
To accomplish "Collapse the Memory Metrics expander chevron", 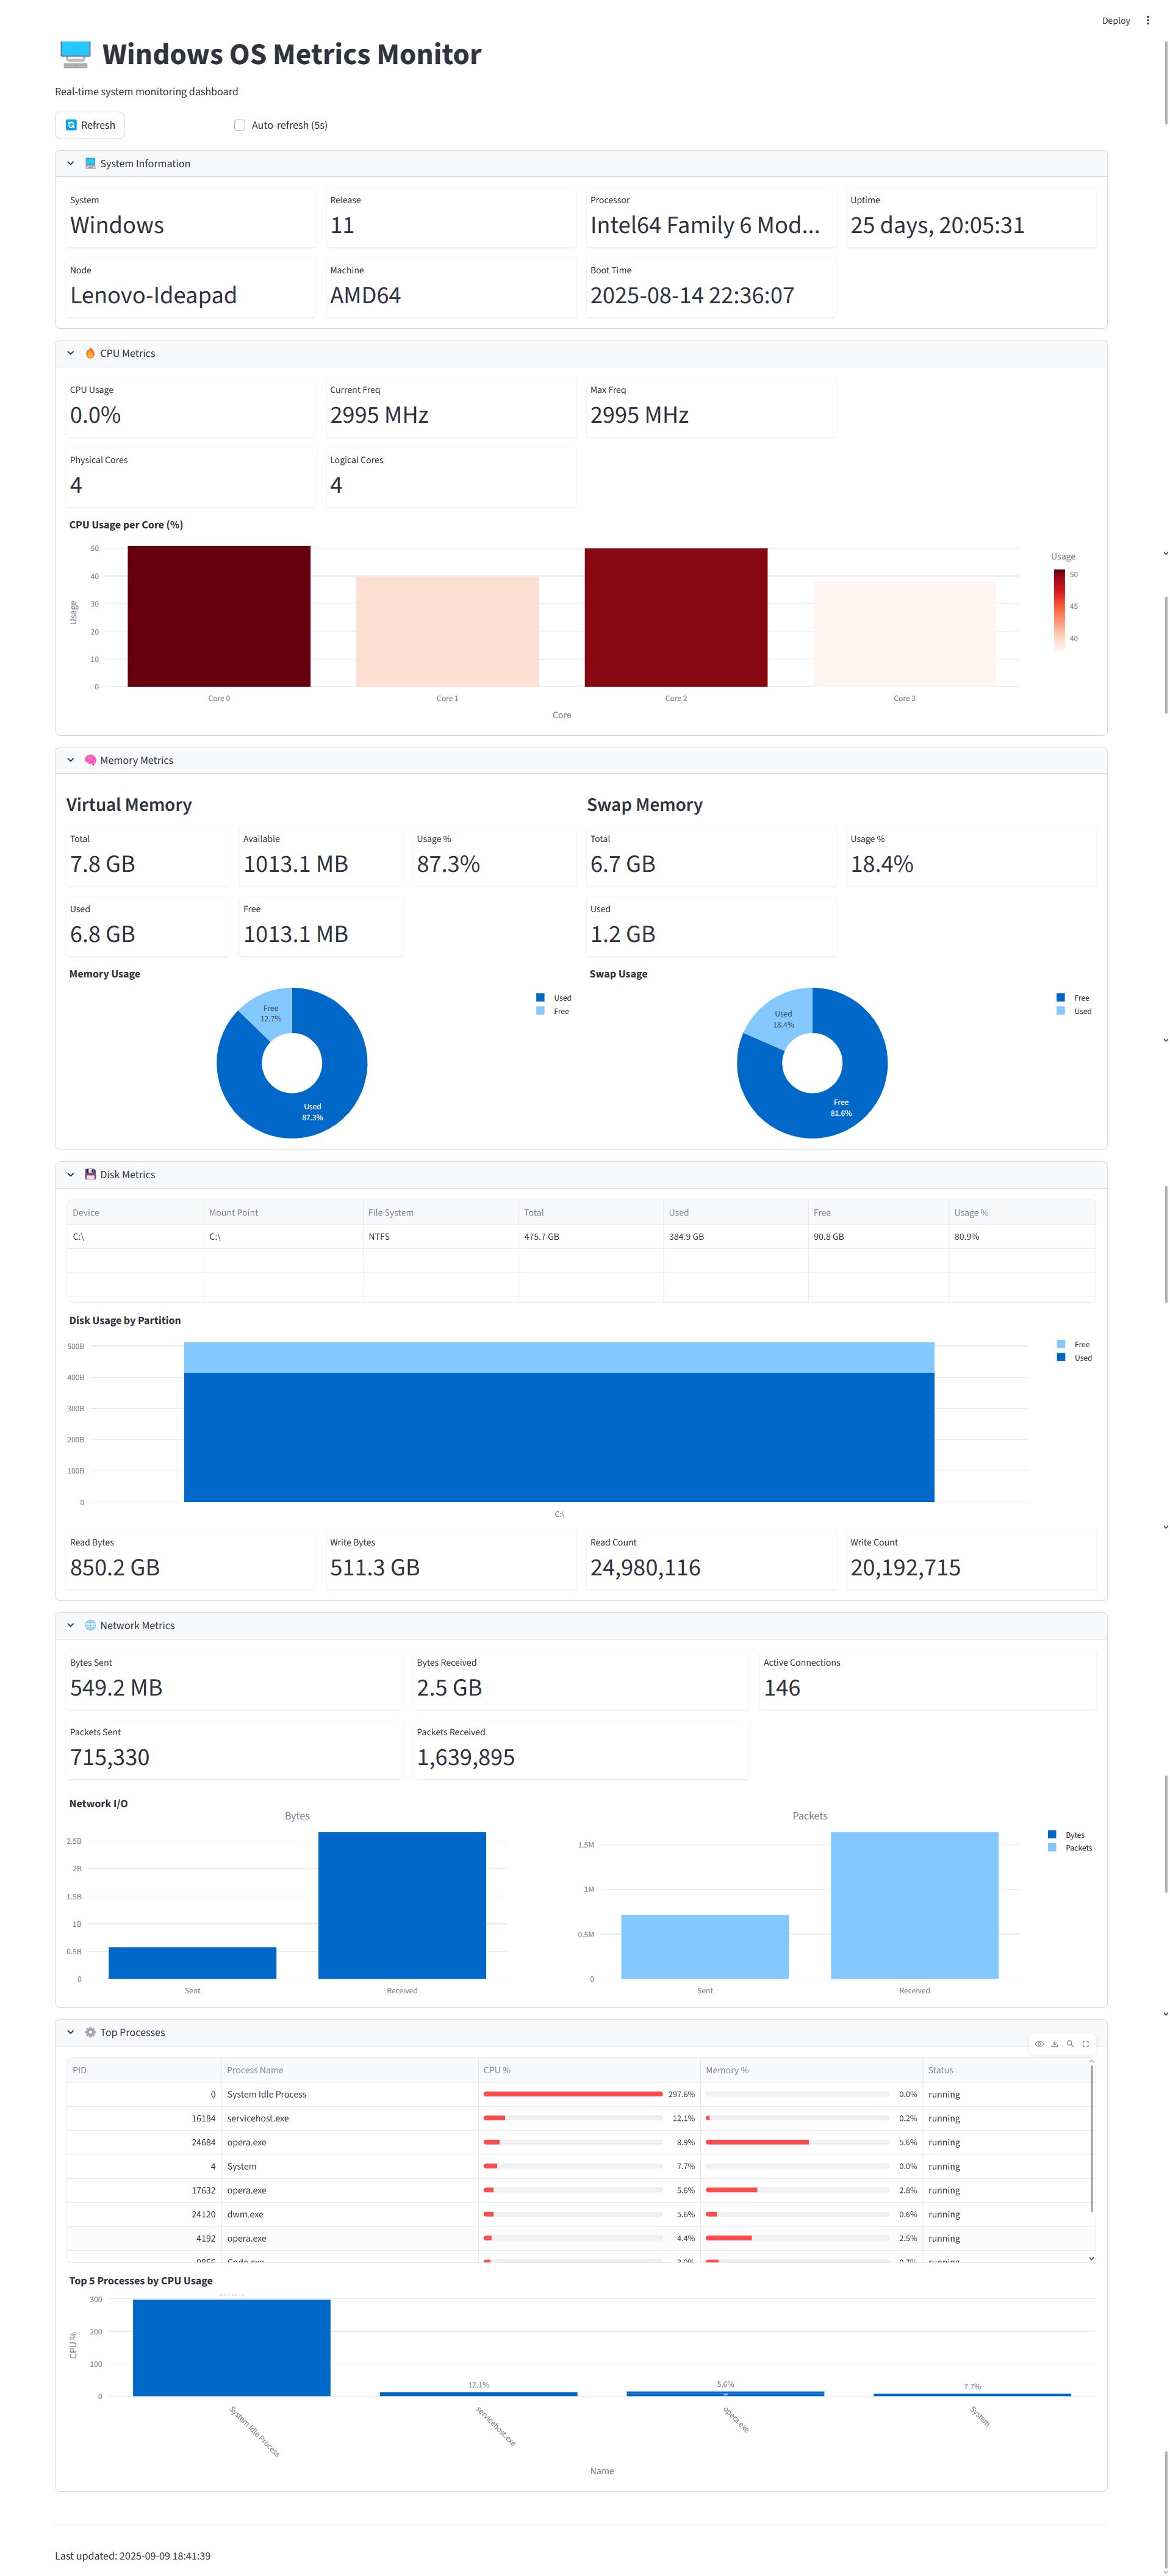I will 71,761.
